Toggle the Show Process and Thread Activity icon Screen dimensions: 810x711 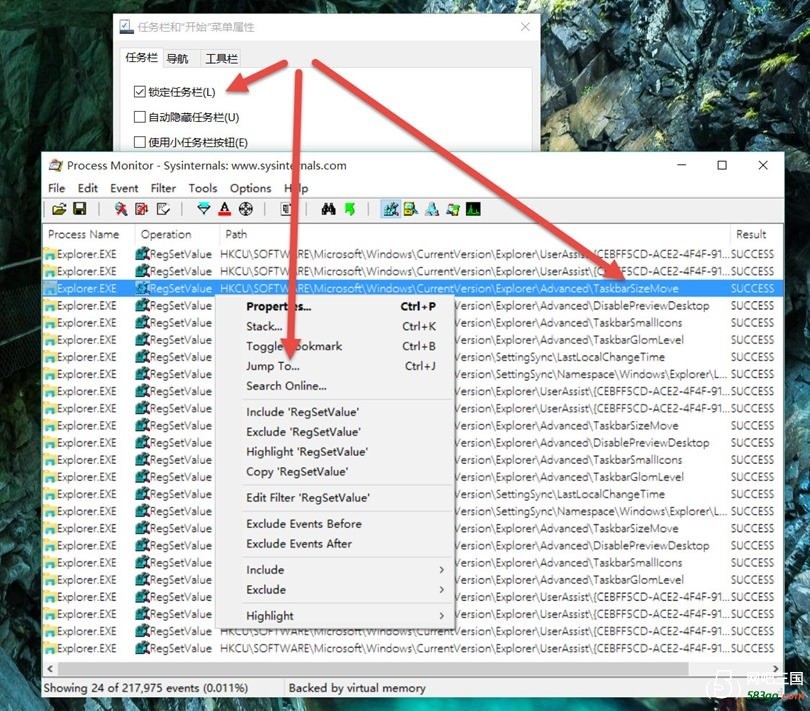(453, 209)
